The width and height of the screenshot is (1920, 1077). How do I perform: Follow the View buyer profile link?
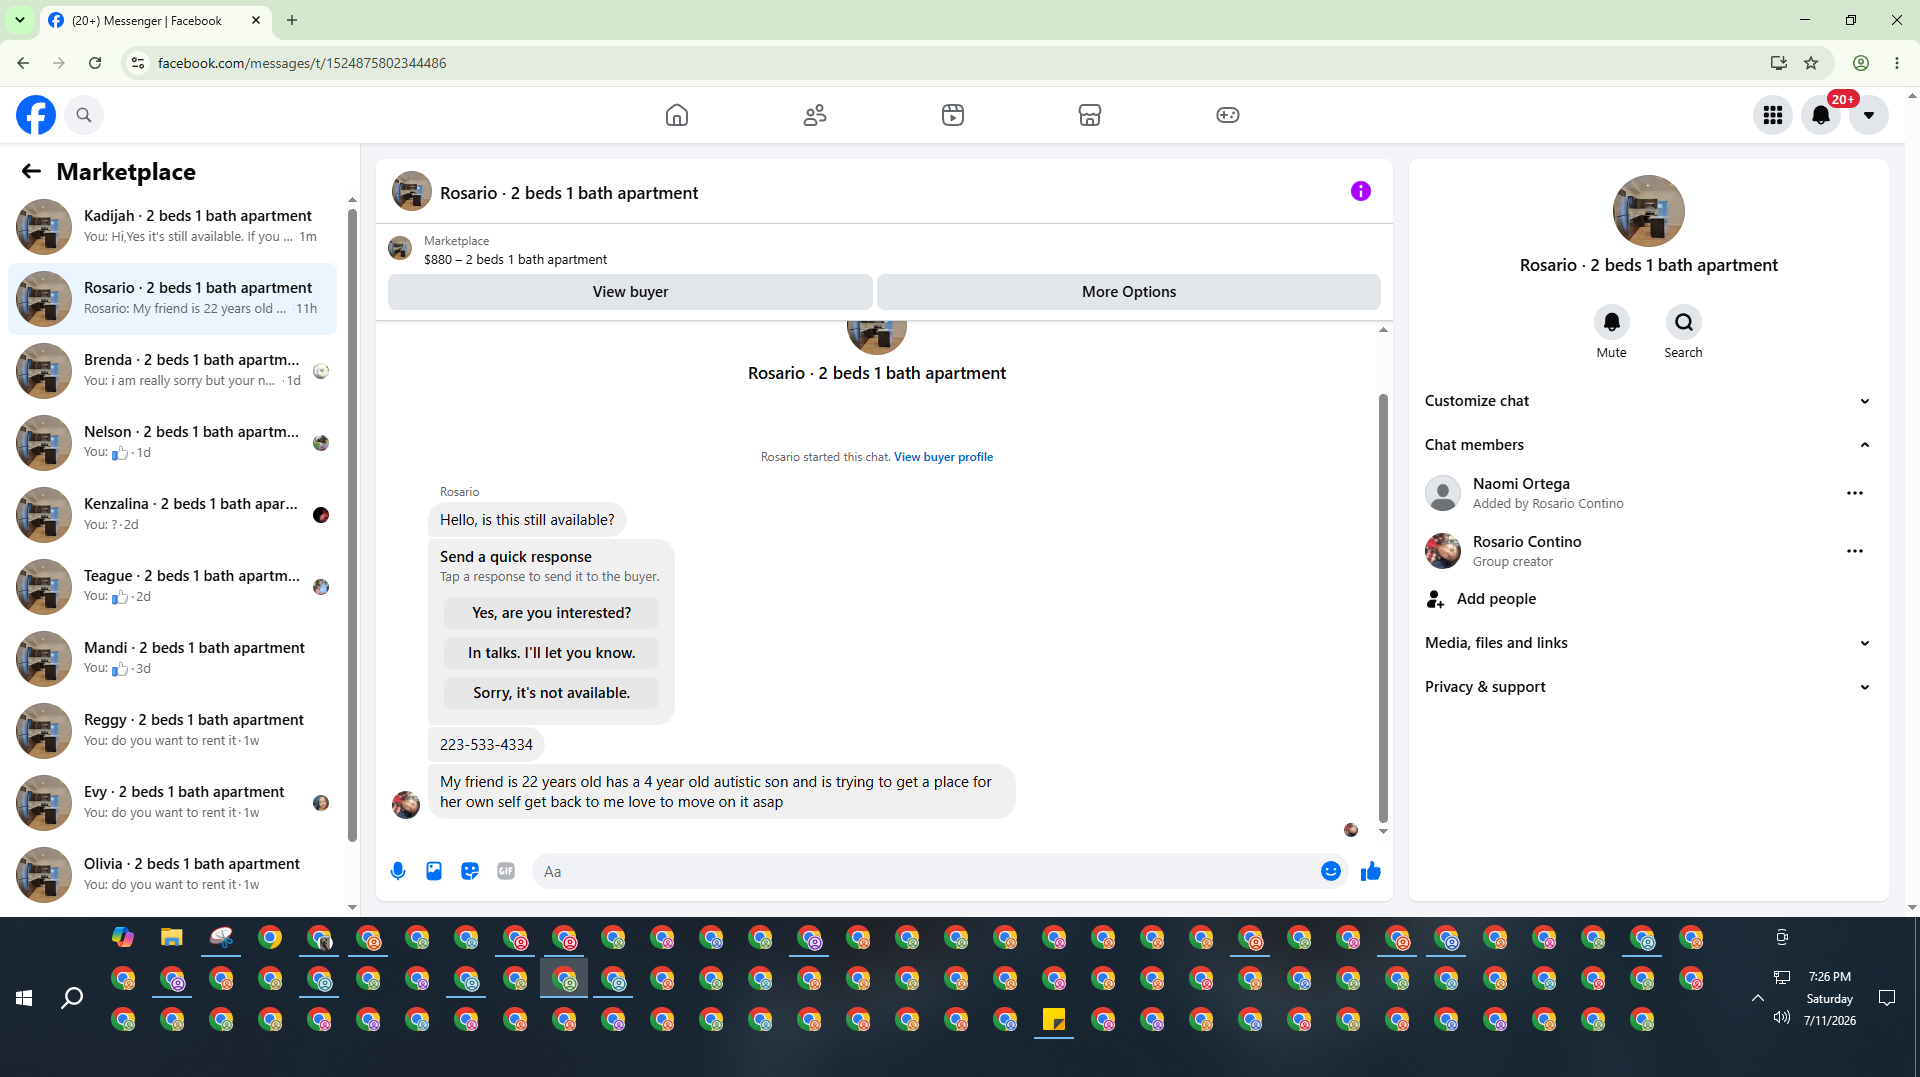(x=943, y=457)
